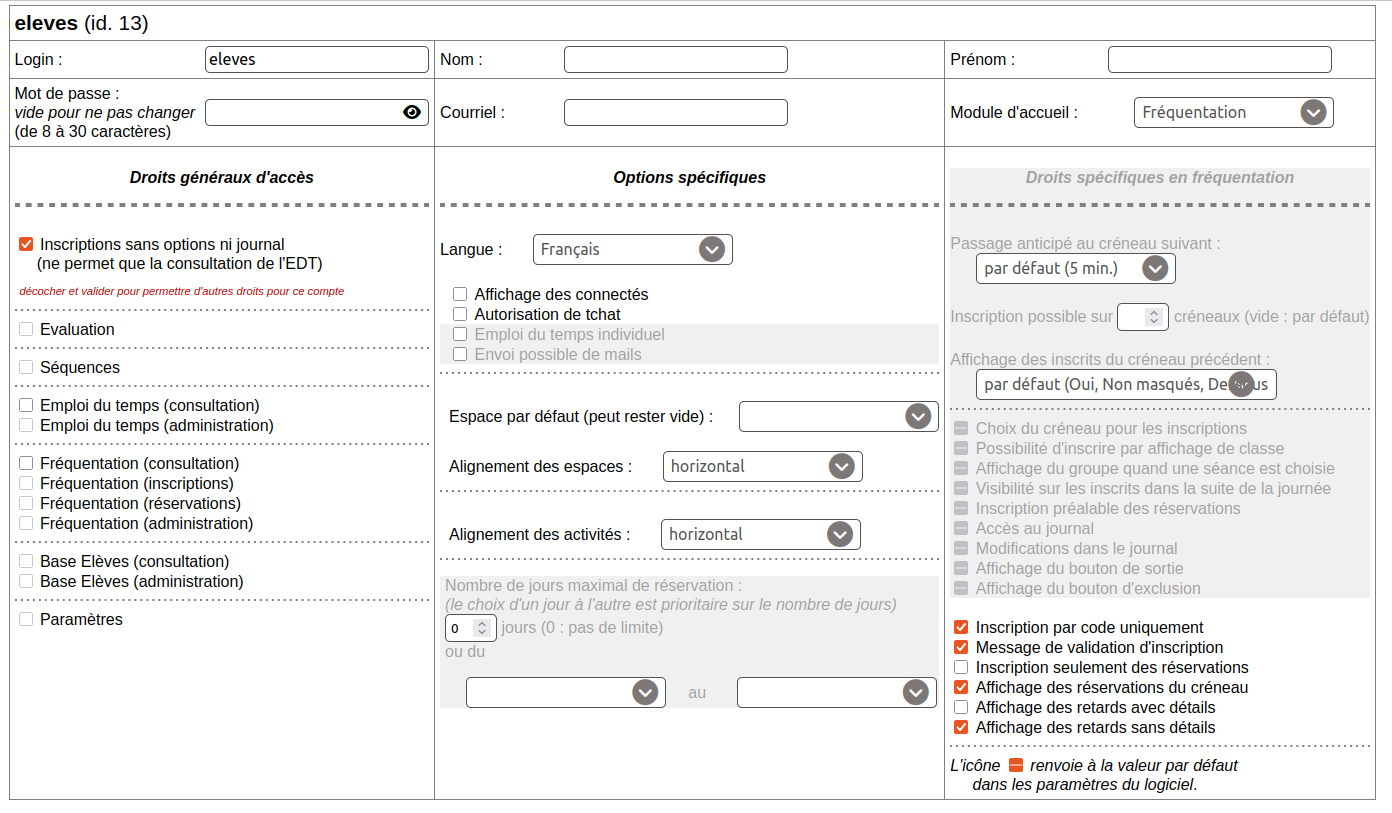Check 'Affichage des retards avec détails'
Image resolution: width=1392 pixels, height=813 pixels.
tap(961, 707)
